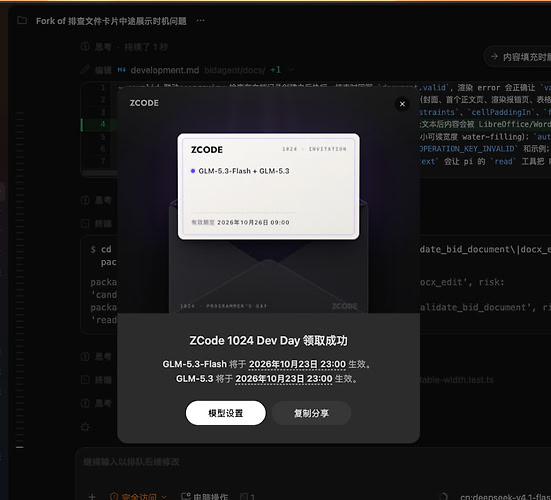Expand the chevron after the +1 change count
The image size is (551, 500).
tap(291, 70)
